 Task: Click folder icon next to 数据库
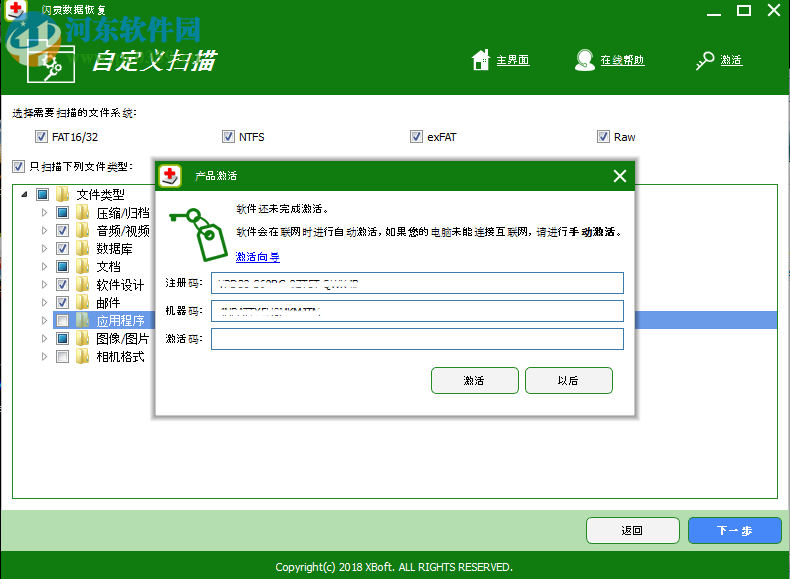(x=83, y=248)
